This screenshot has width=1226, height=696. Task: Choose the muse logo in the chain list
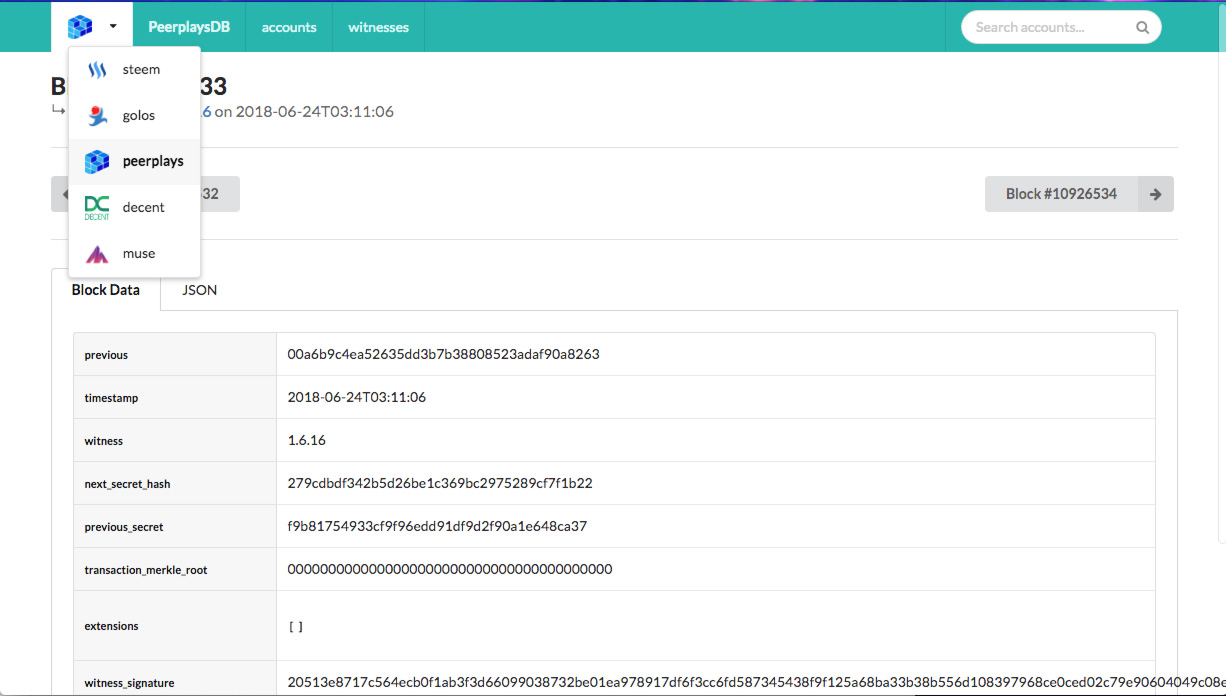(x=97, y=254)
